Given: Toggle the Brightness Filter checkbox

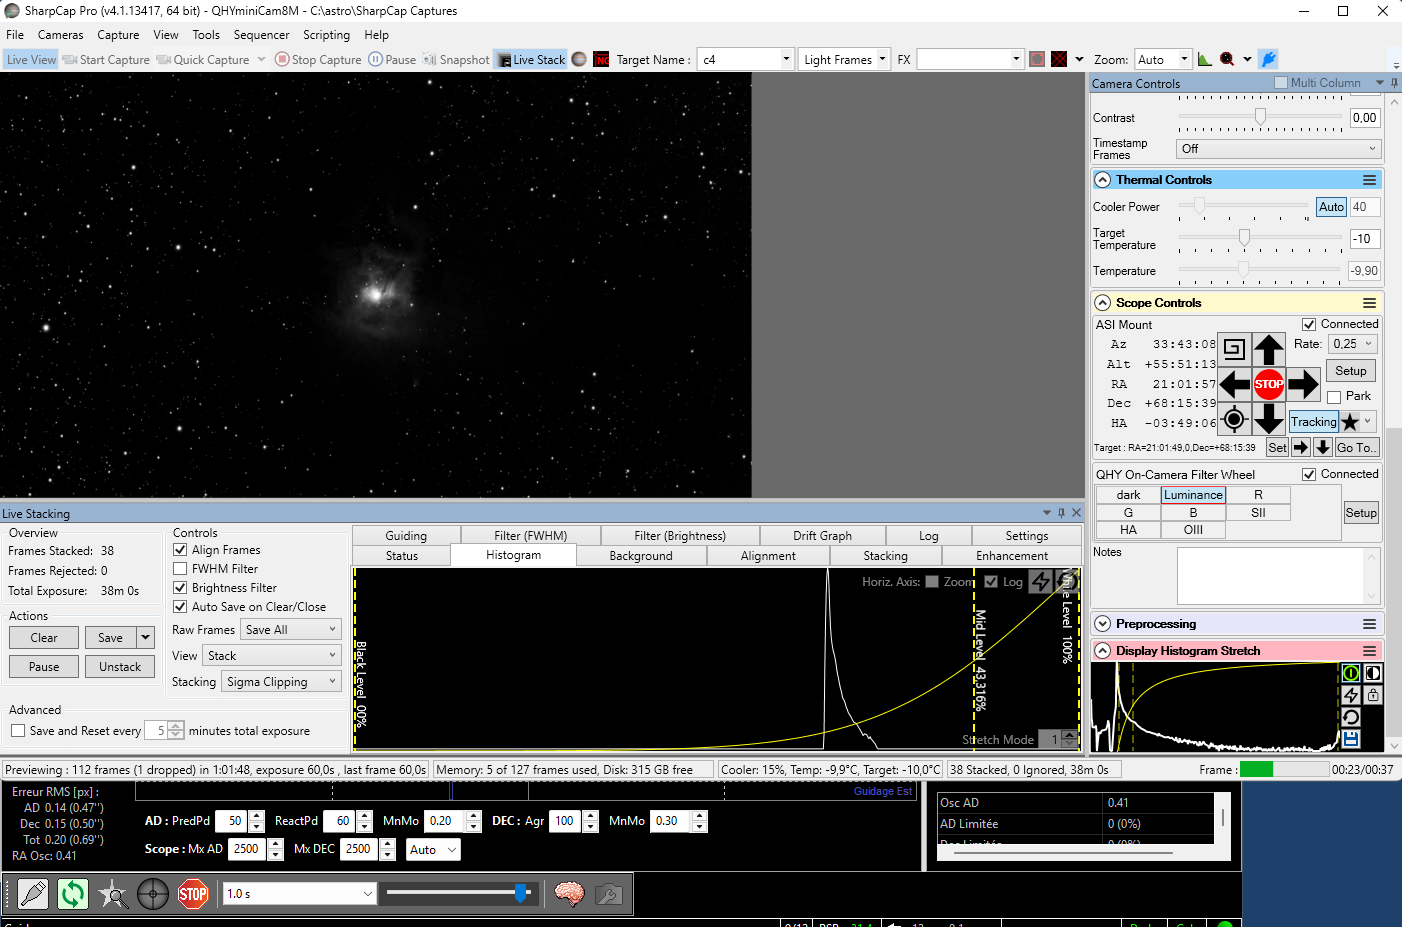Looking at the screenshot, I should (x=180, y=588).
